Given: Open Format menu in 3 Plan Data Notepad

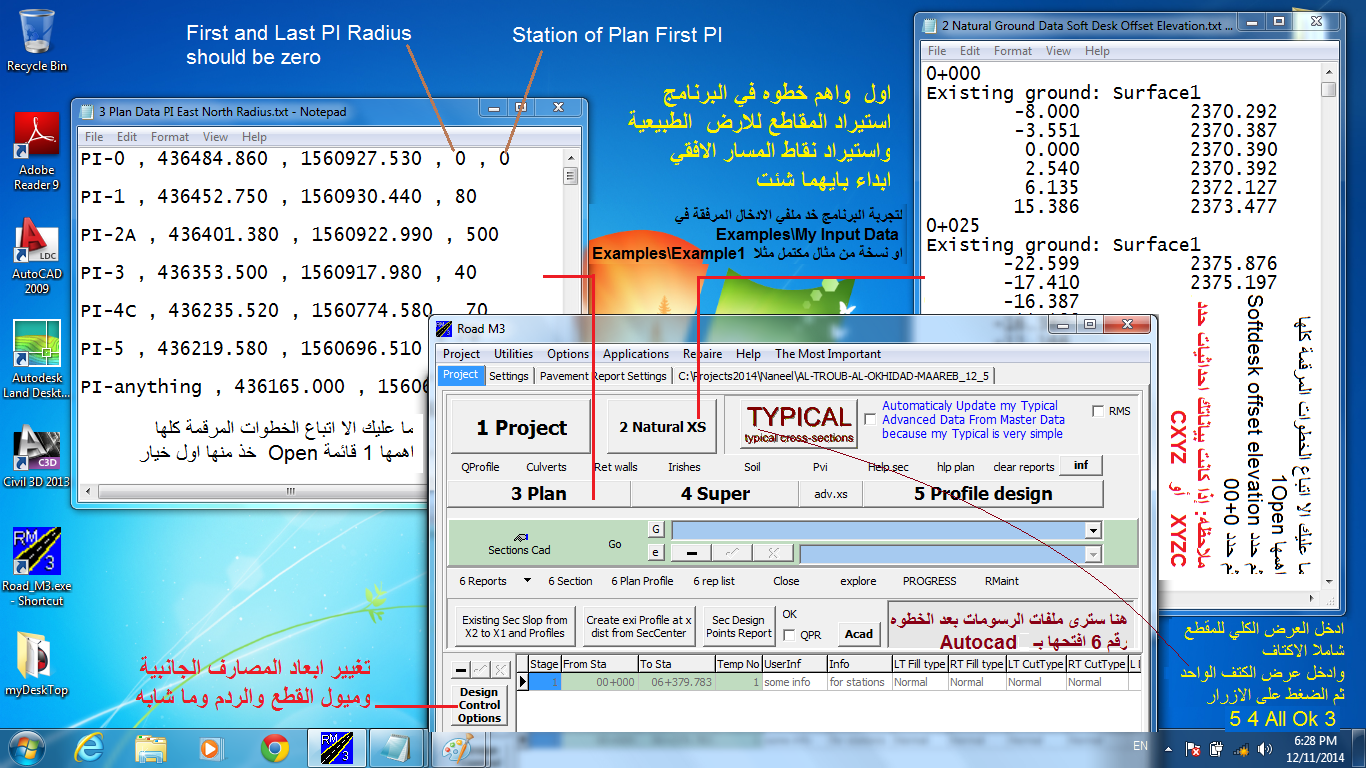Looking at the screenshot, I should click(170, 137).
